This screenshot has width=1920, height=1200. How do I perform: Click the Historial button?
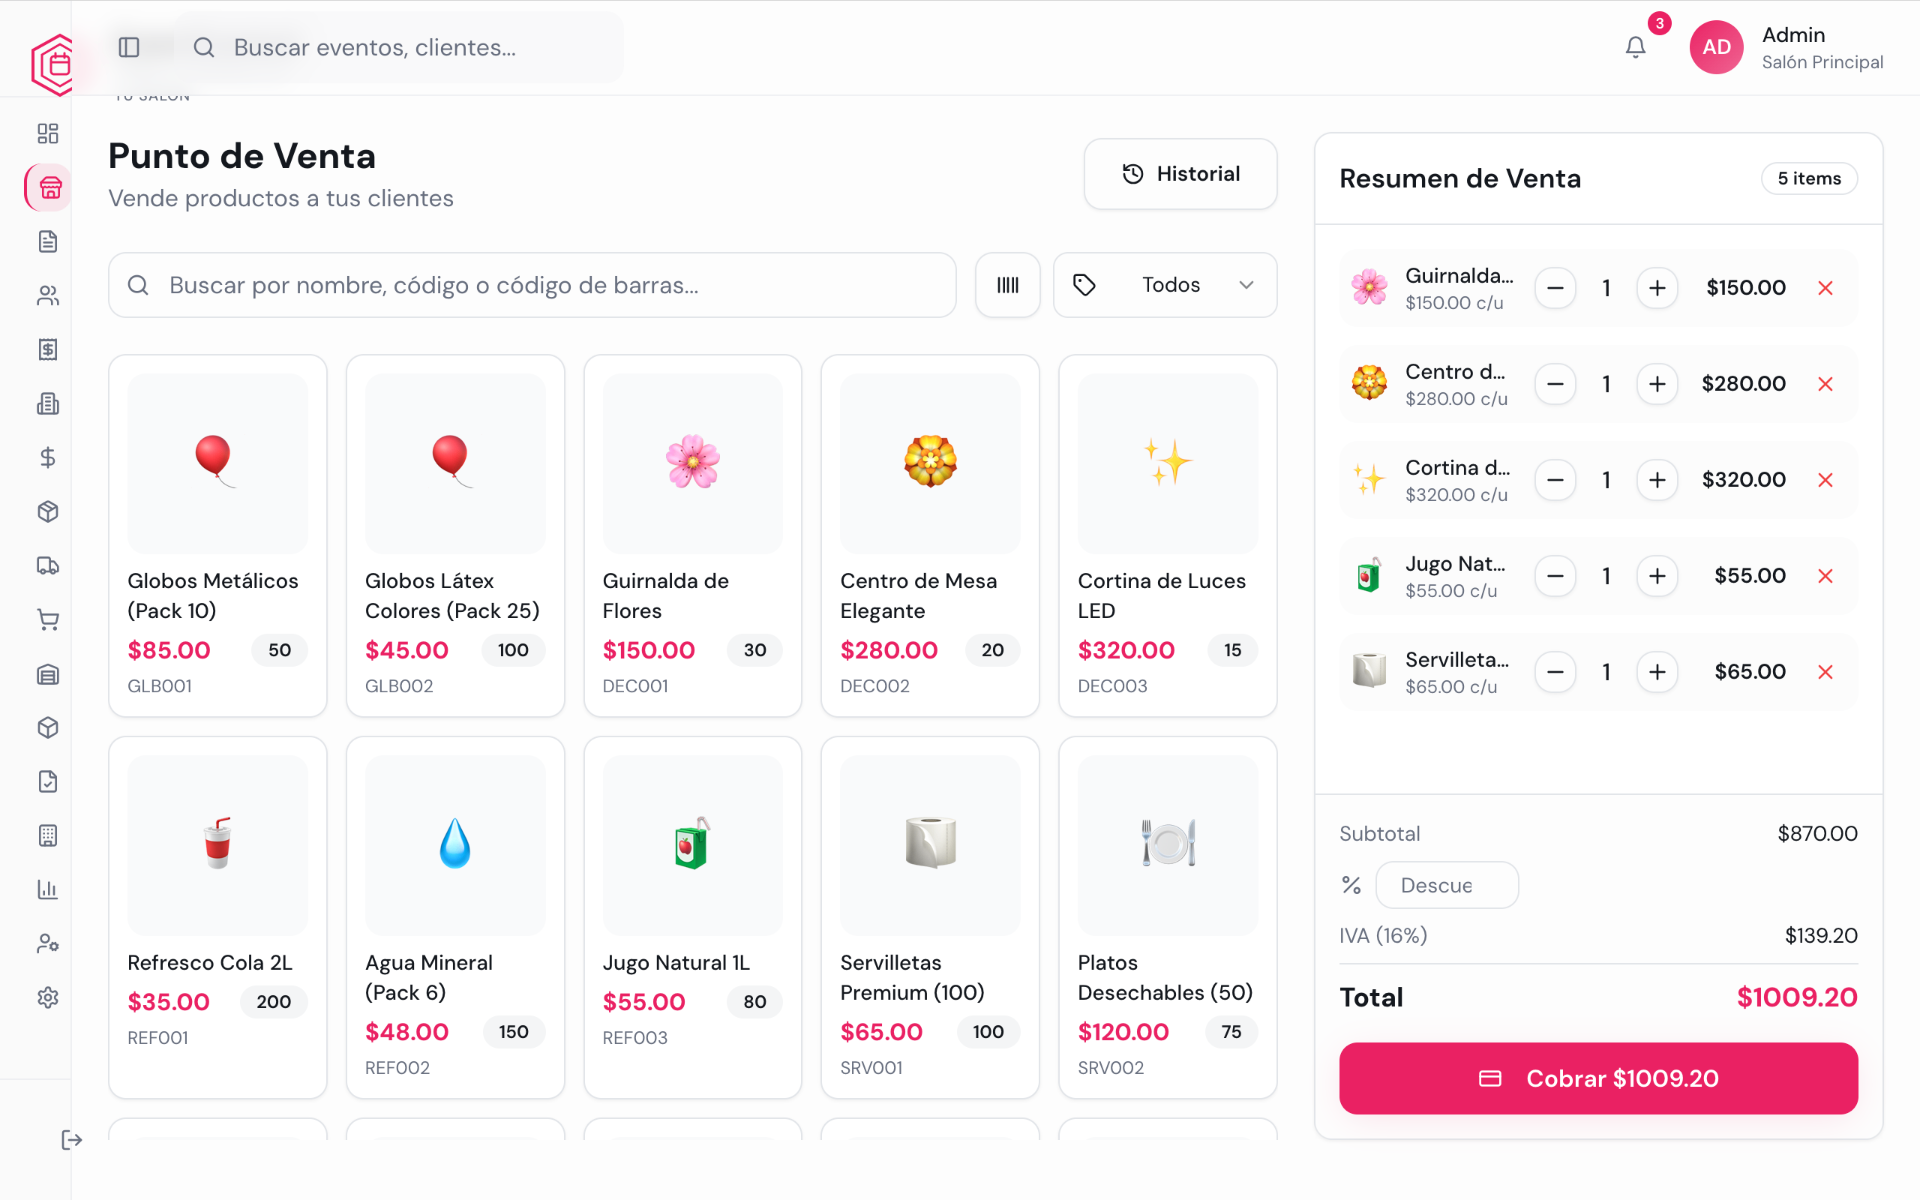click(x=1180, y=174)
